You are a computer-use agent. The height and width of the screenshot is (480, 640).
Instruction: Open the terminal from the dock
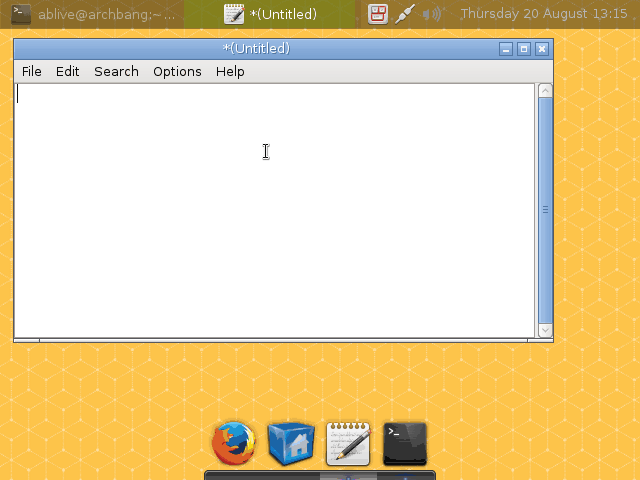tap(405, 444)
